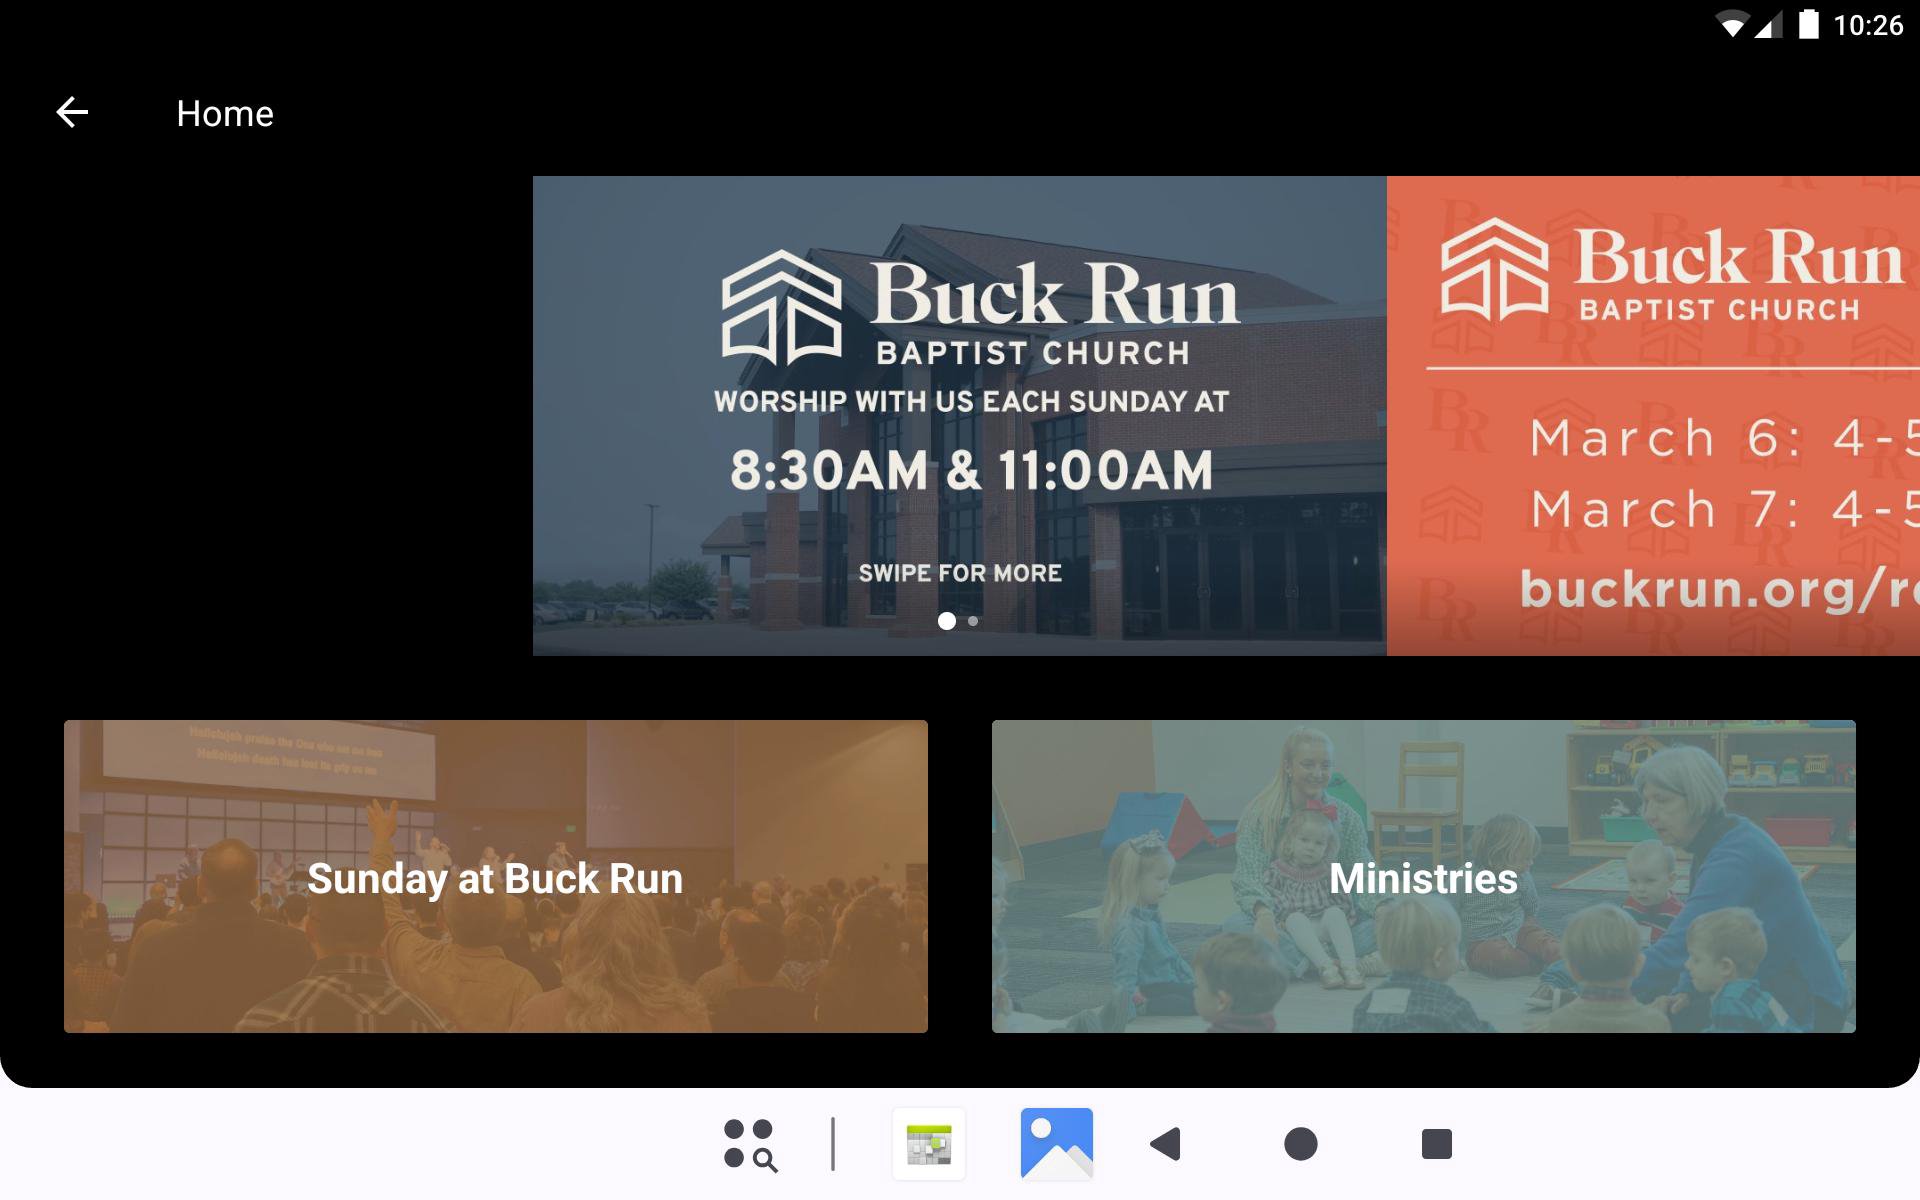Select the second carousel page dot
Screen dimensions: 1920x1200
click(x=973, y=621)
